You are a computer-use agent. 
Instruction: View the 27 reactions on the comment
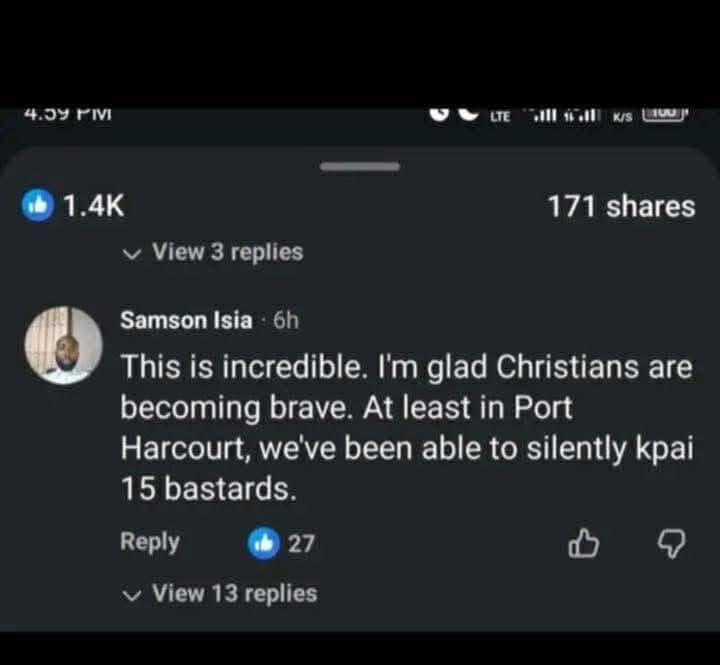pyautogui.click(x=301, y=543)
